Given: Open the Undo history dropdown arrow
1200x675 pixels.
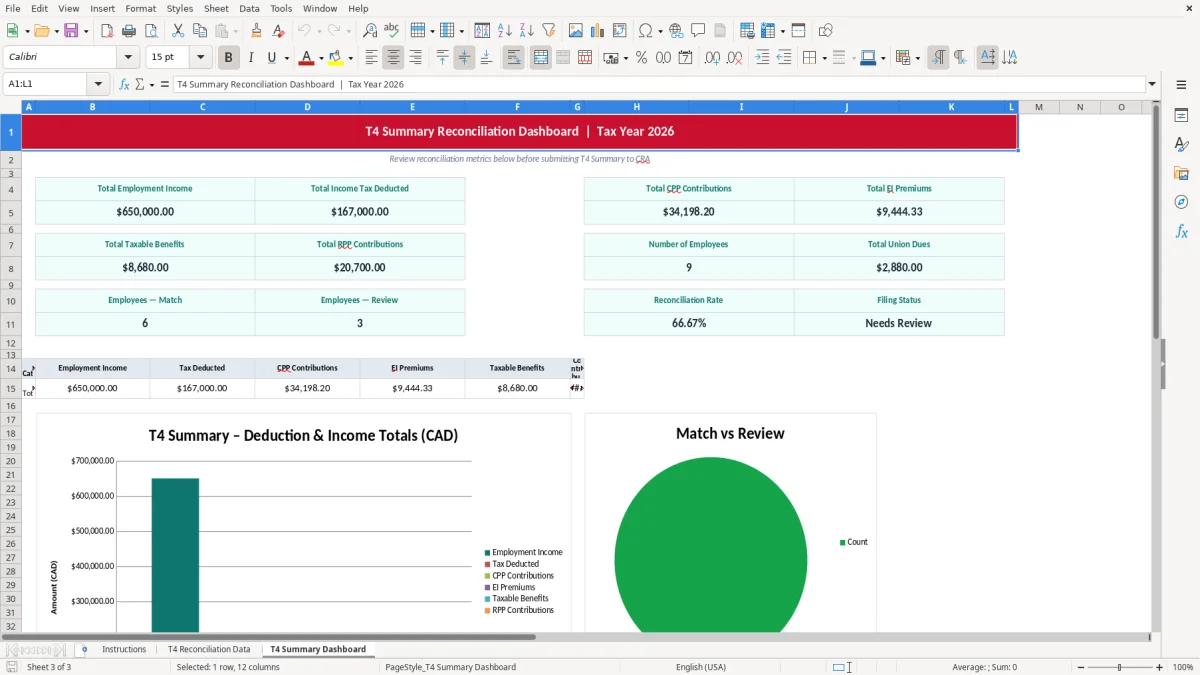Looking at the screenshot, I should coord(319,31).
